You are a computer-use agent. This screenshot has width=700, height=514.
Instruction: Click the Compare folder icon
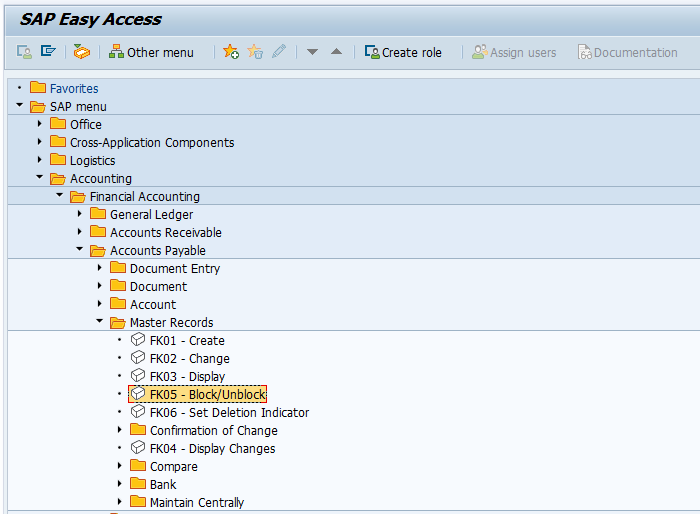pos(138,465)
